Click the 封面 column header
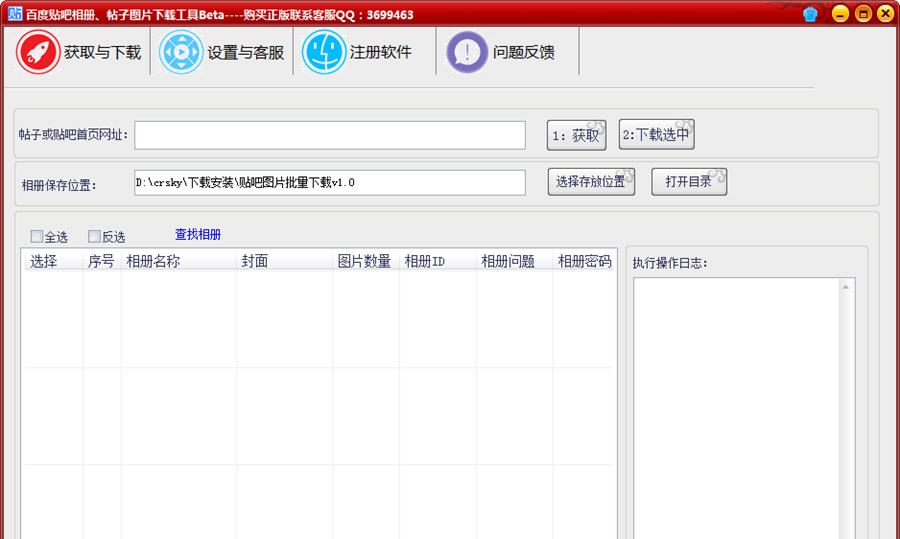Image resolution: width=900 pixels, height=539 pixels. pyautogui.click(x=285, y=262)
